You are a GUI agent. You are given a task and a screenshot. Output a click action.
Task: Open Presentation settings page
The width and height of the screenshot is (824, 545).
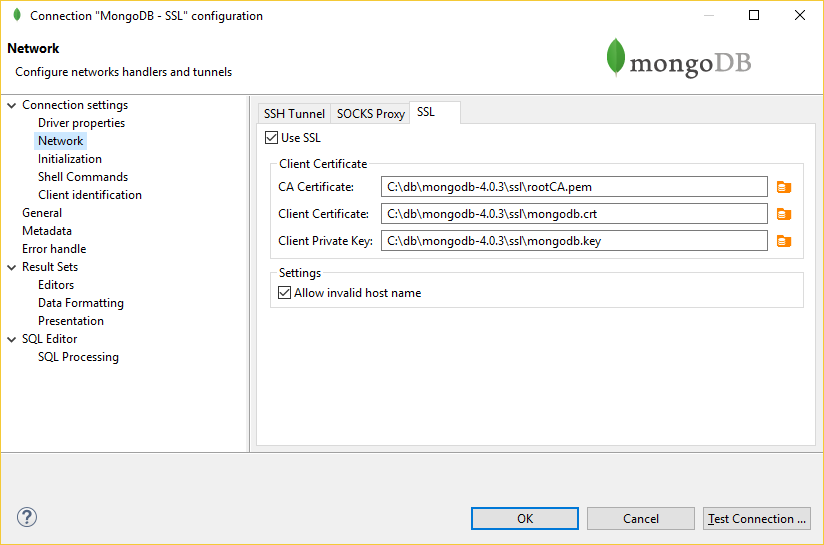(x=71, y=321)
